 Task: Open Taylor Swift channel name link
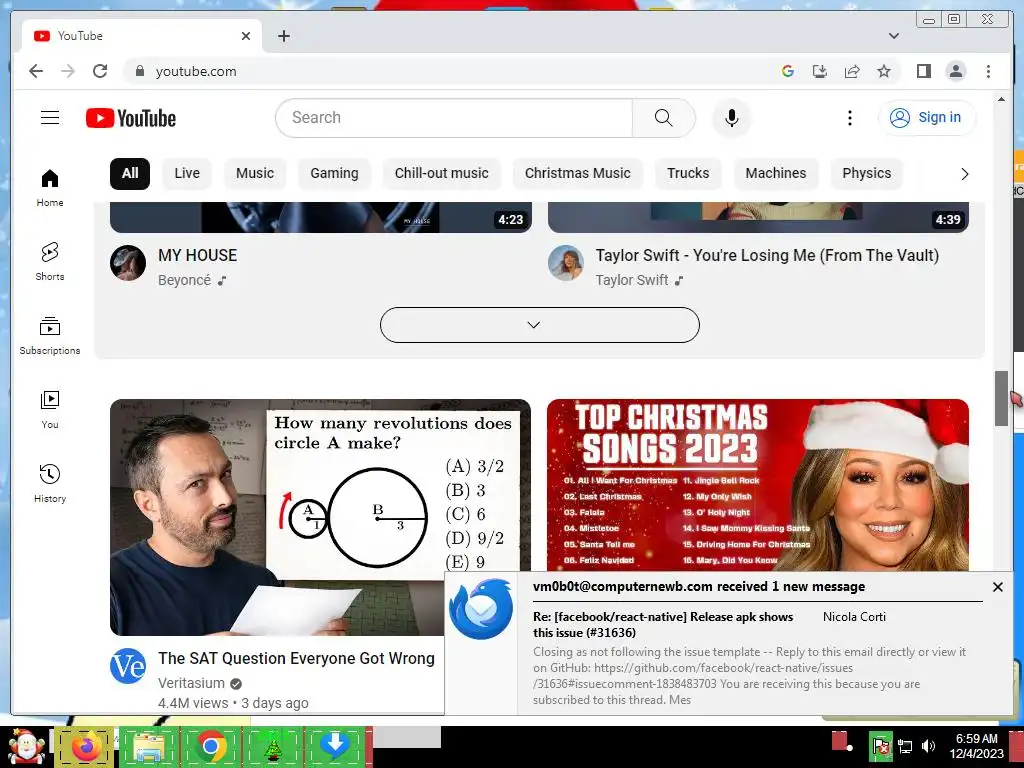coord(632,280)
